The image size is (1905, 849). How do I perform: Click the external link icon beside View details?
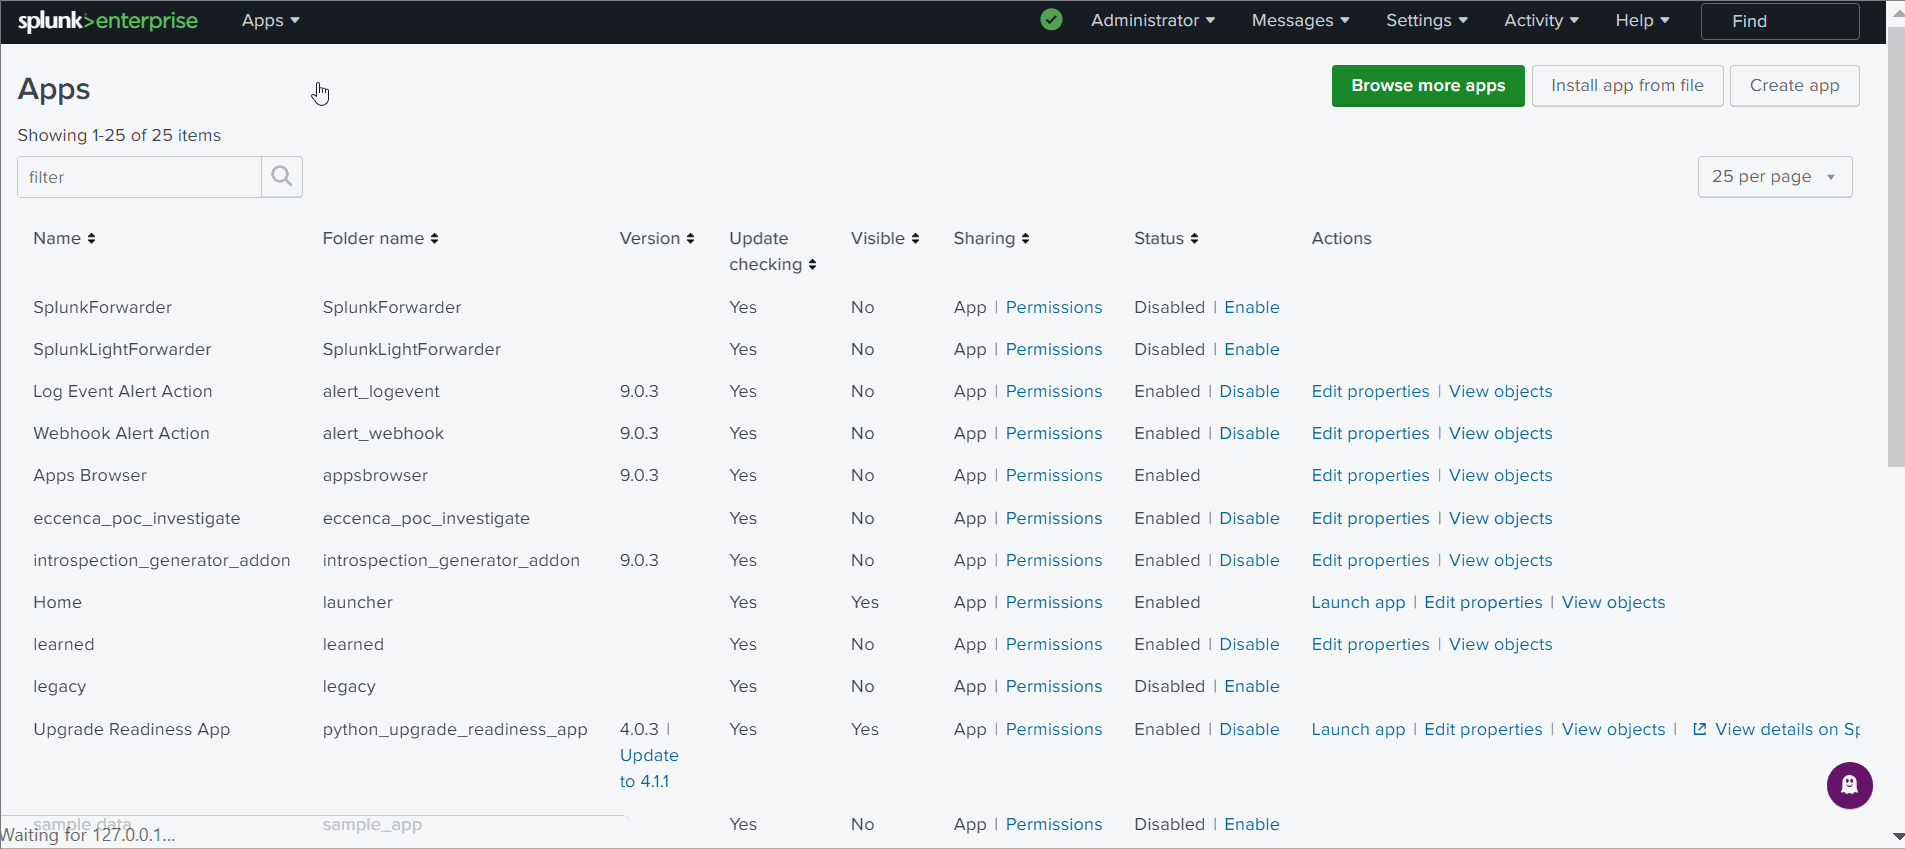1699,729
